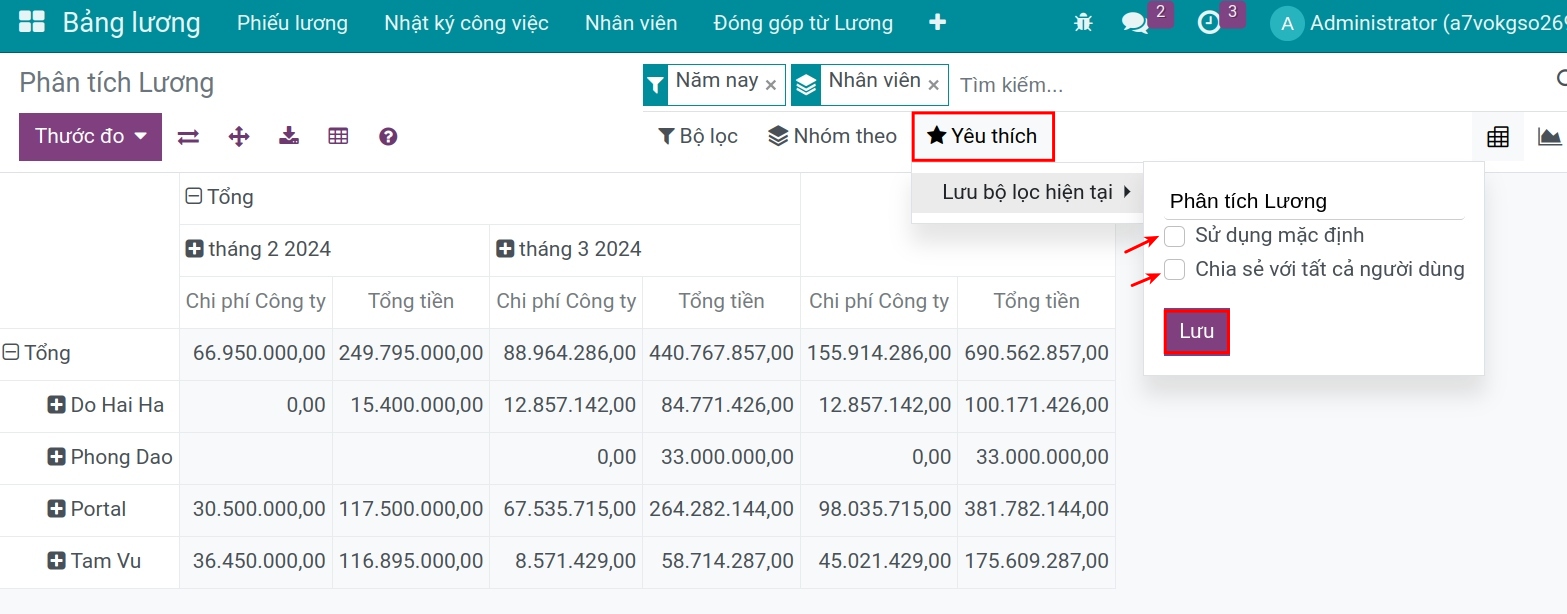This screenshot has height=614, width=1567.
Task: Insert the pivot into a spreadsheet
Action: (338, 136)
